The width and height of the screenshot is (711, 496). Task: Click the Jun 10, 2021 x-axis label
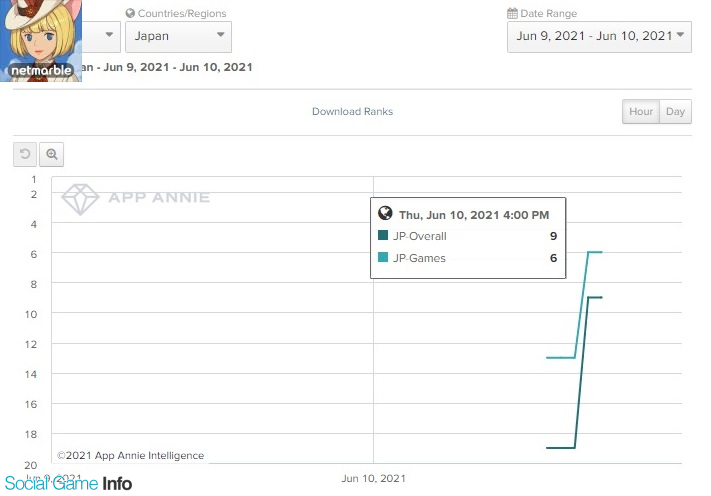373,478
